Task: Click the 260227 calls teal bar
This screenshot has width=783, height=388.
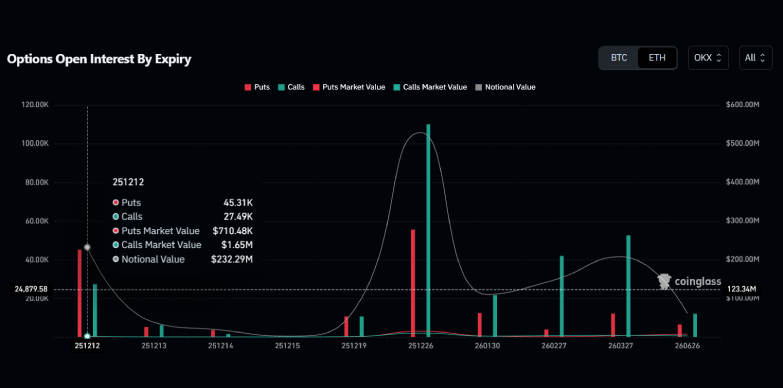Action: point(562,297)
